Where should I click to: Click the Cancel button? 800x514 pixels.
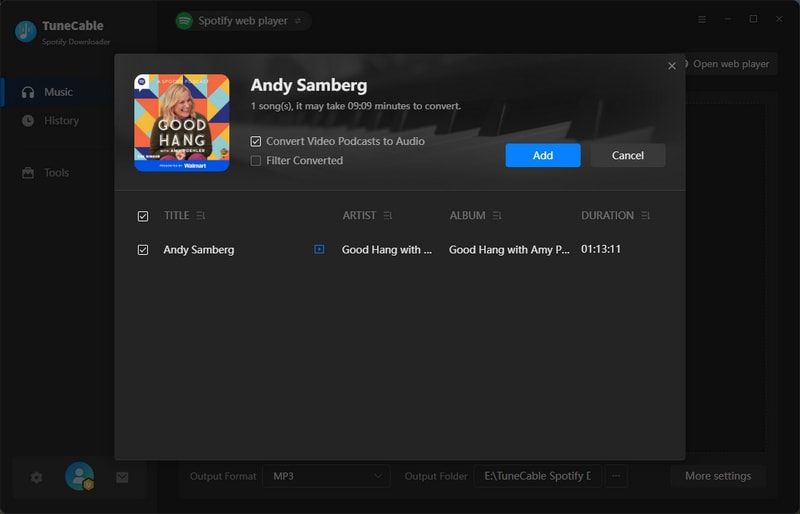pyautogui.click(x=628, y=155)
